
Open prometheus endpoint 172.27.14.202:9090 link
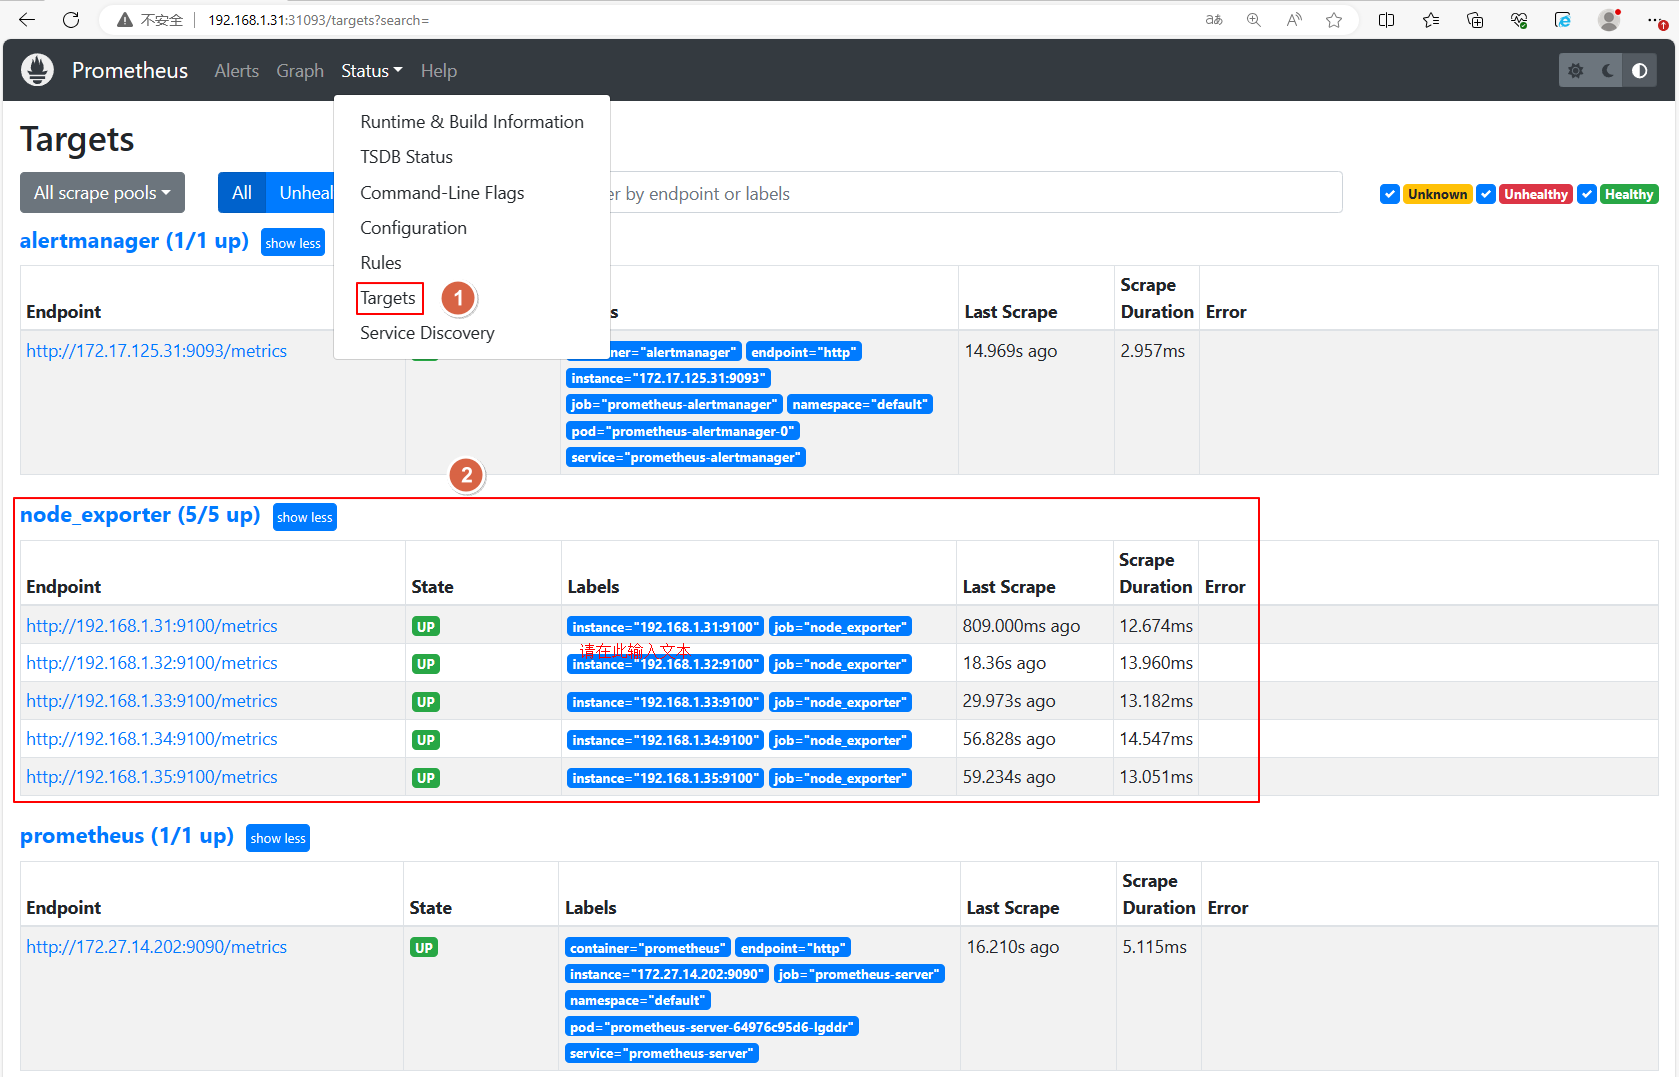pos(157,947)
